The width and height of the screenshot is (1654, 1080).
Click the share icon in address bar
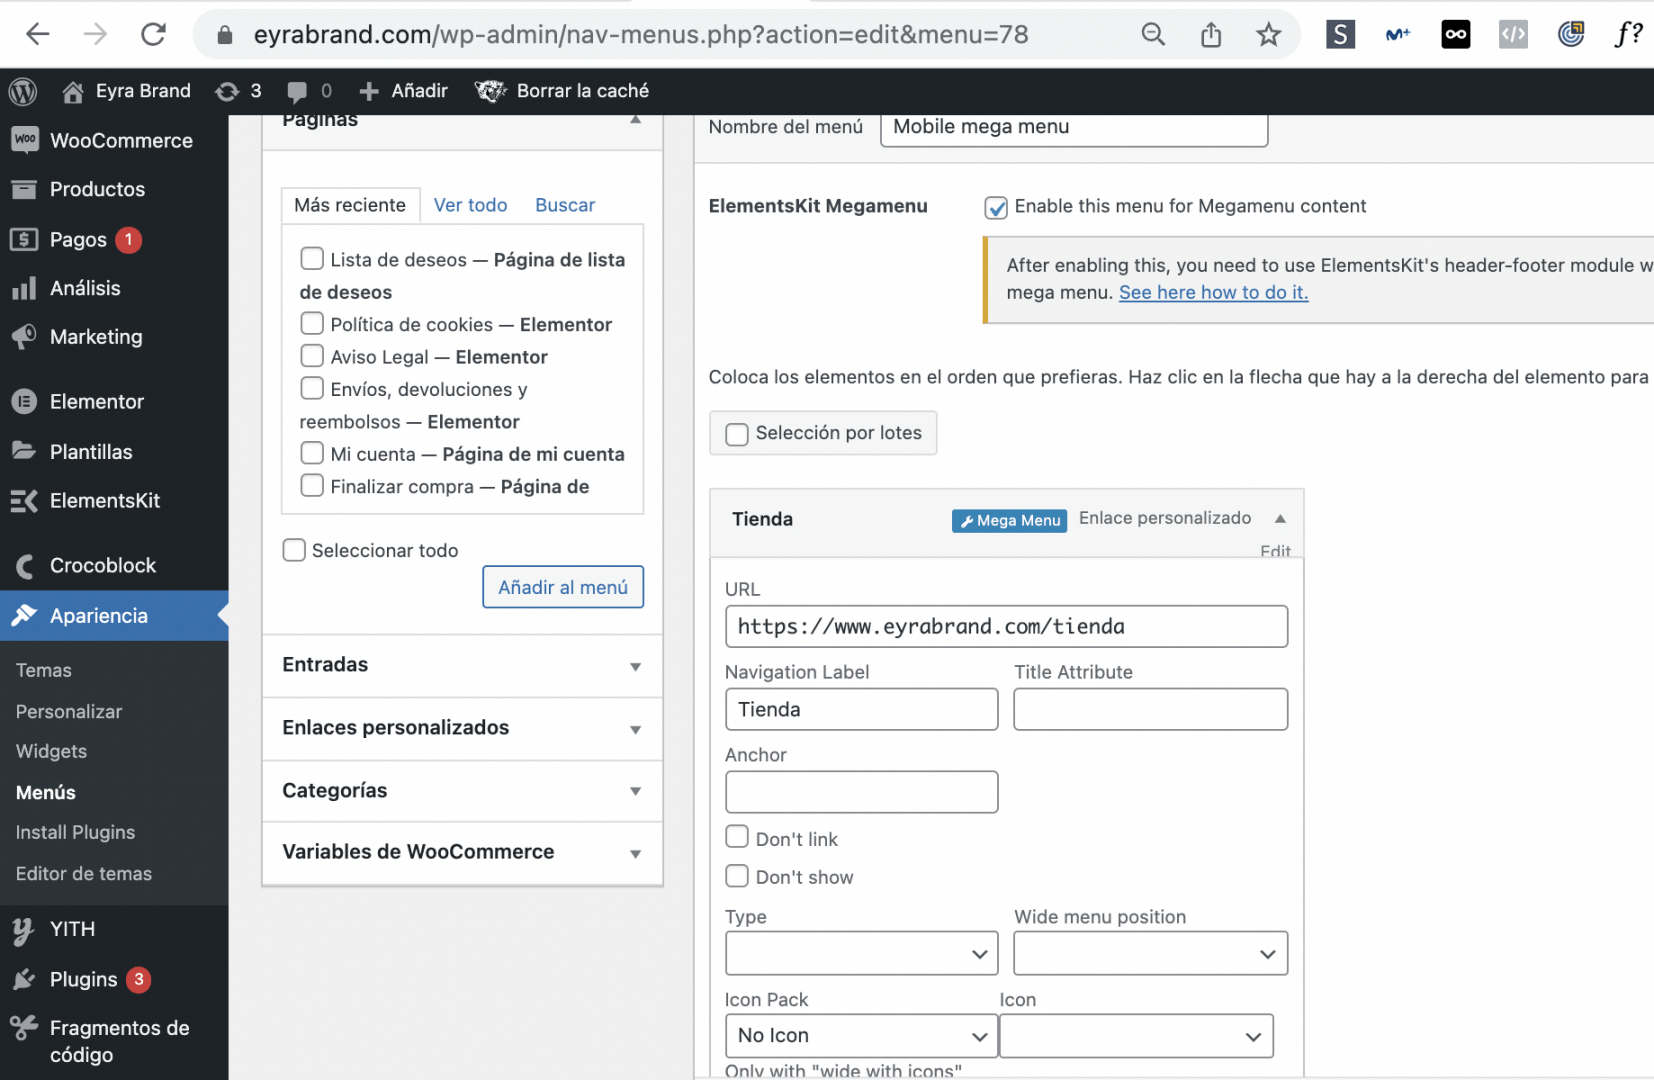[1211, 35]
